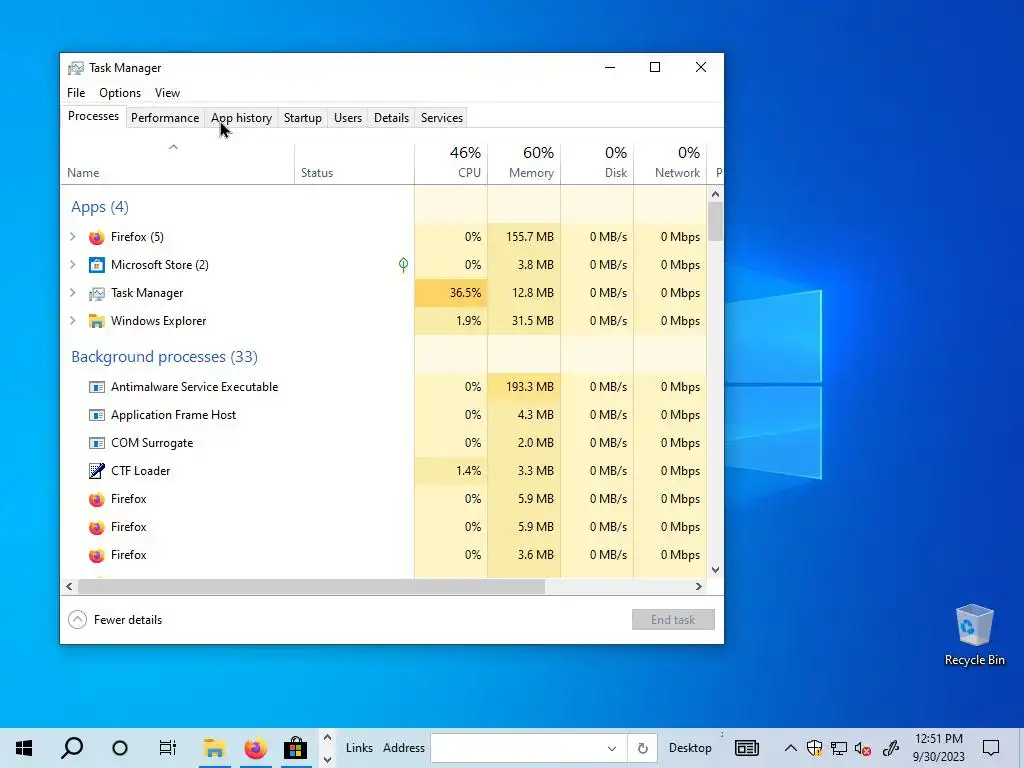The image size is (1024, 768).
Task: Click the network tray icon
Action: coord(839,748)
